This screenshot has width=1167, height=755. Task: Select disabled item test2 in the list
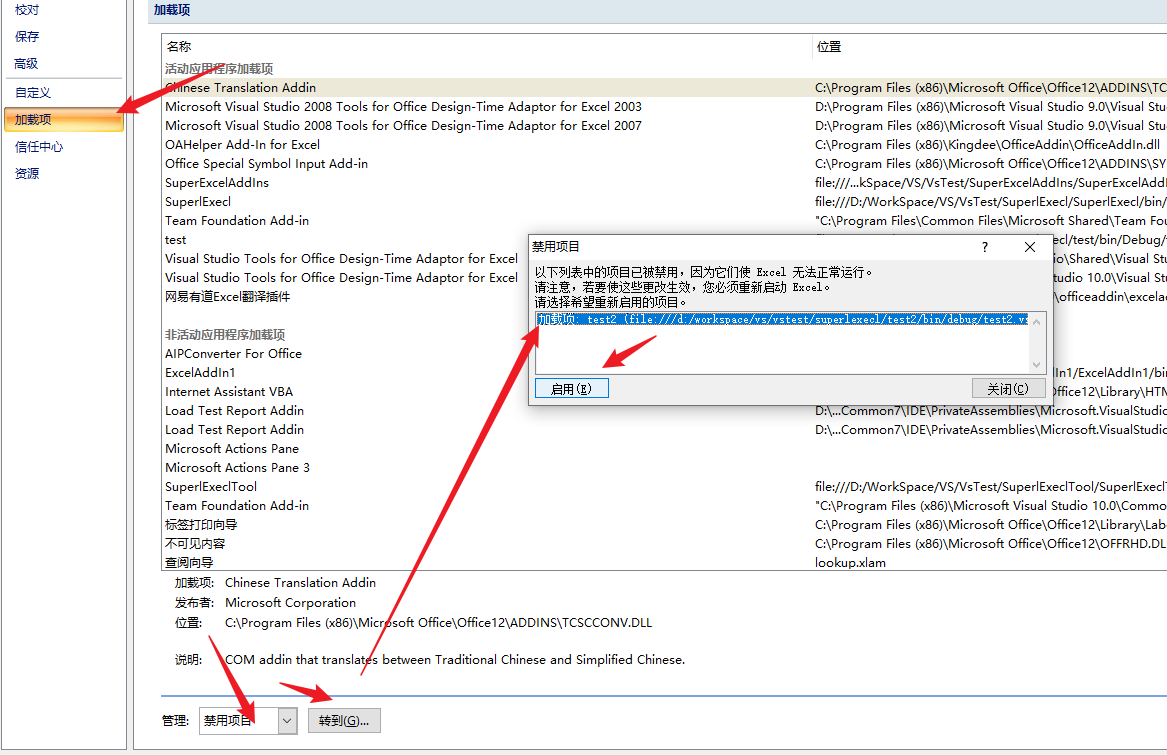(782, 319)
